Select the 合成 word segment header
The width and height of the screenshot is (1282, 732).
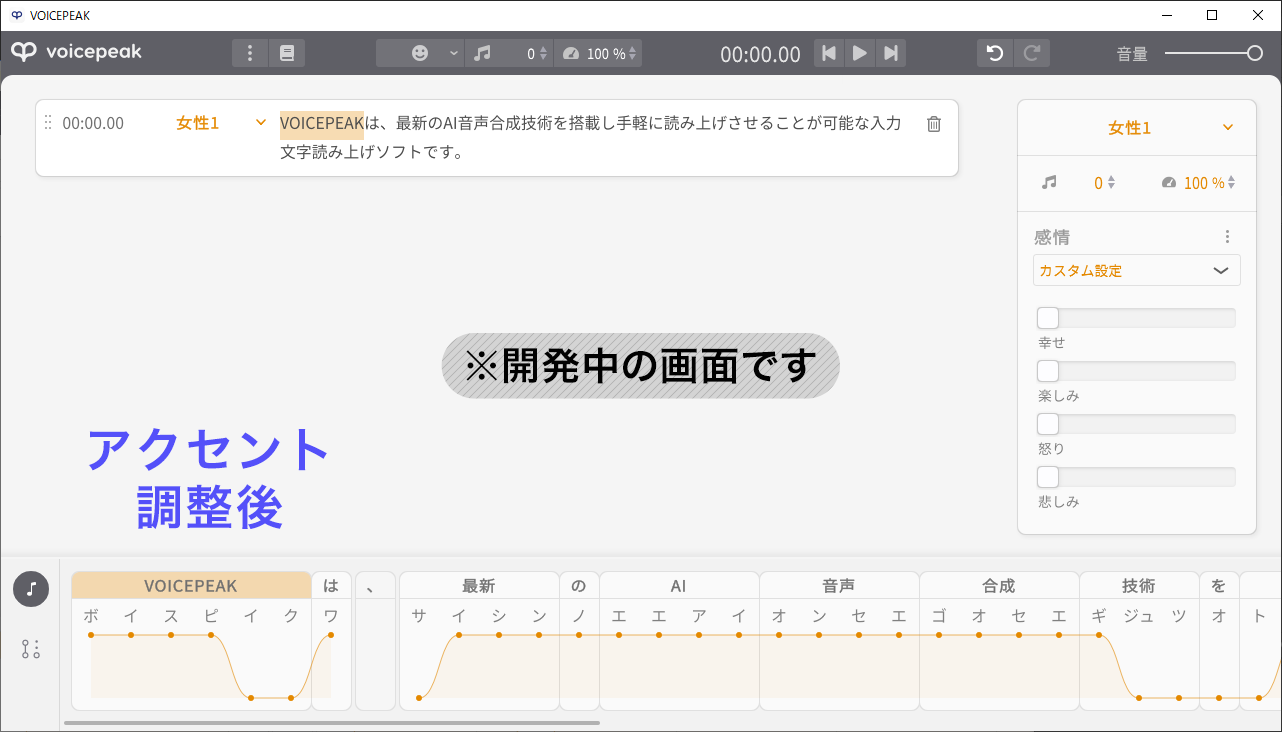[x=999, y=586]
